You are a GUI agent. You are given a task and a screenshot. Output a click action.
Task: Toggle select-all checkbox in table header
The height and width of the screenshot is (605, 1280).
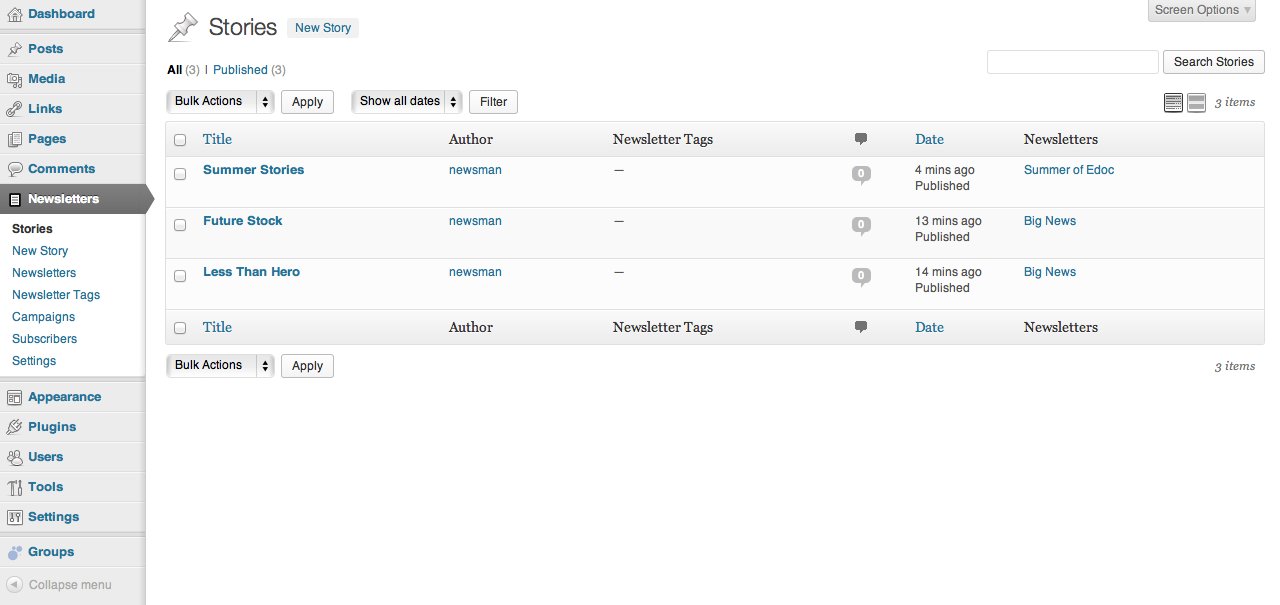point(180,140)
